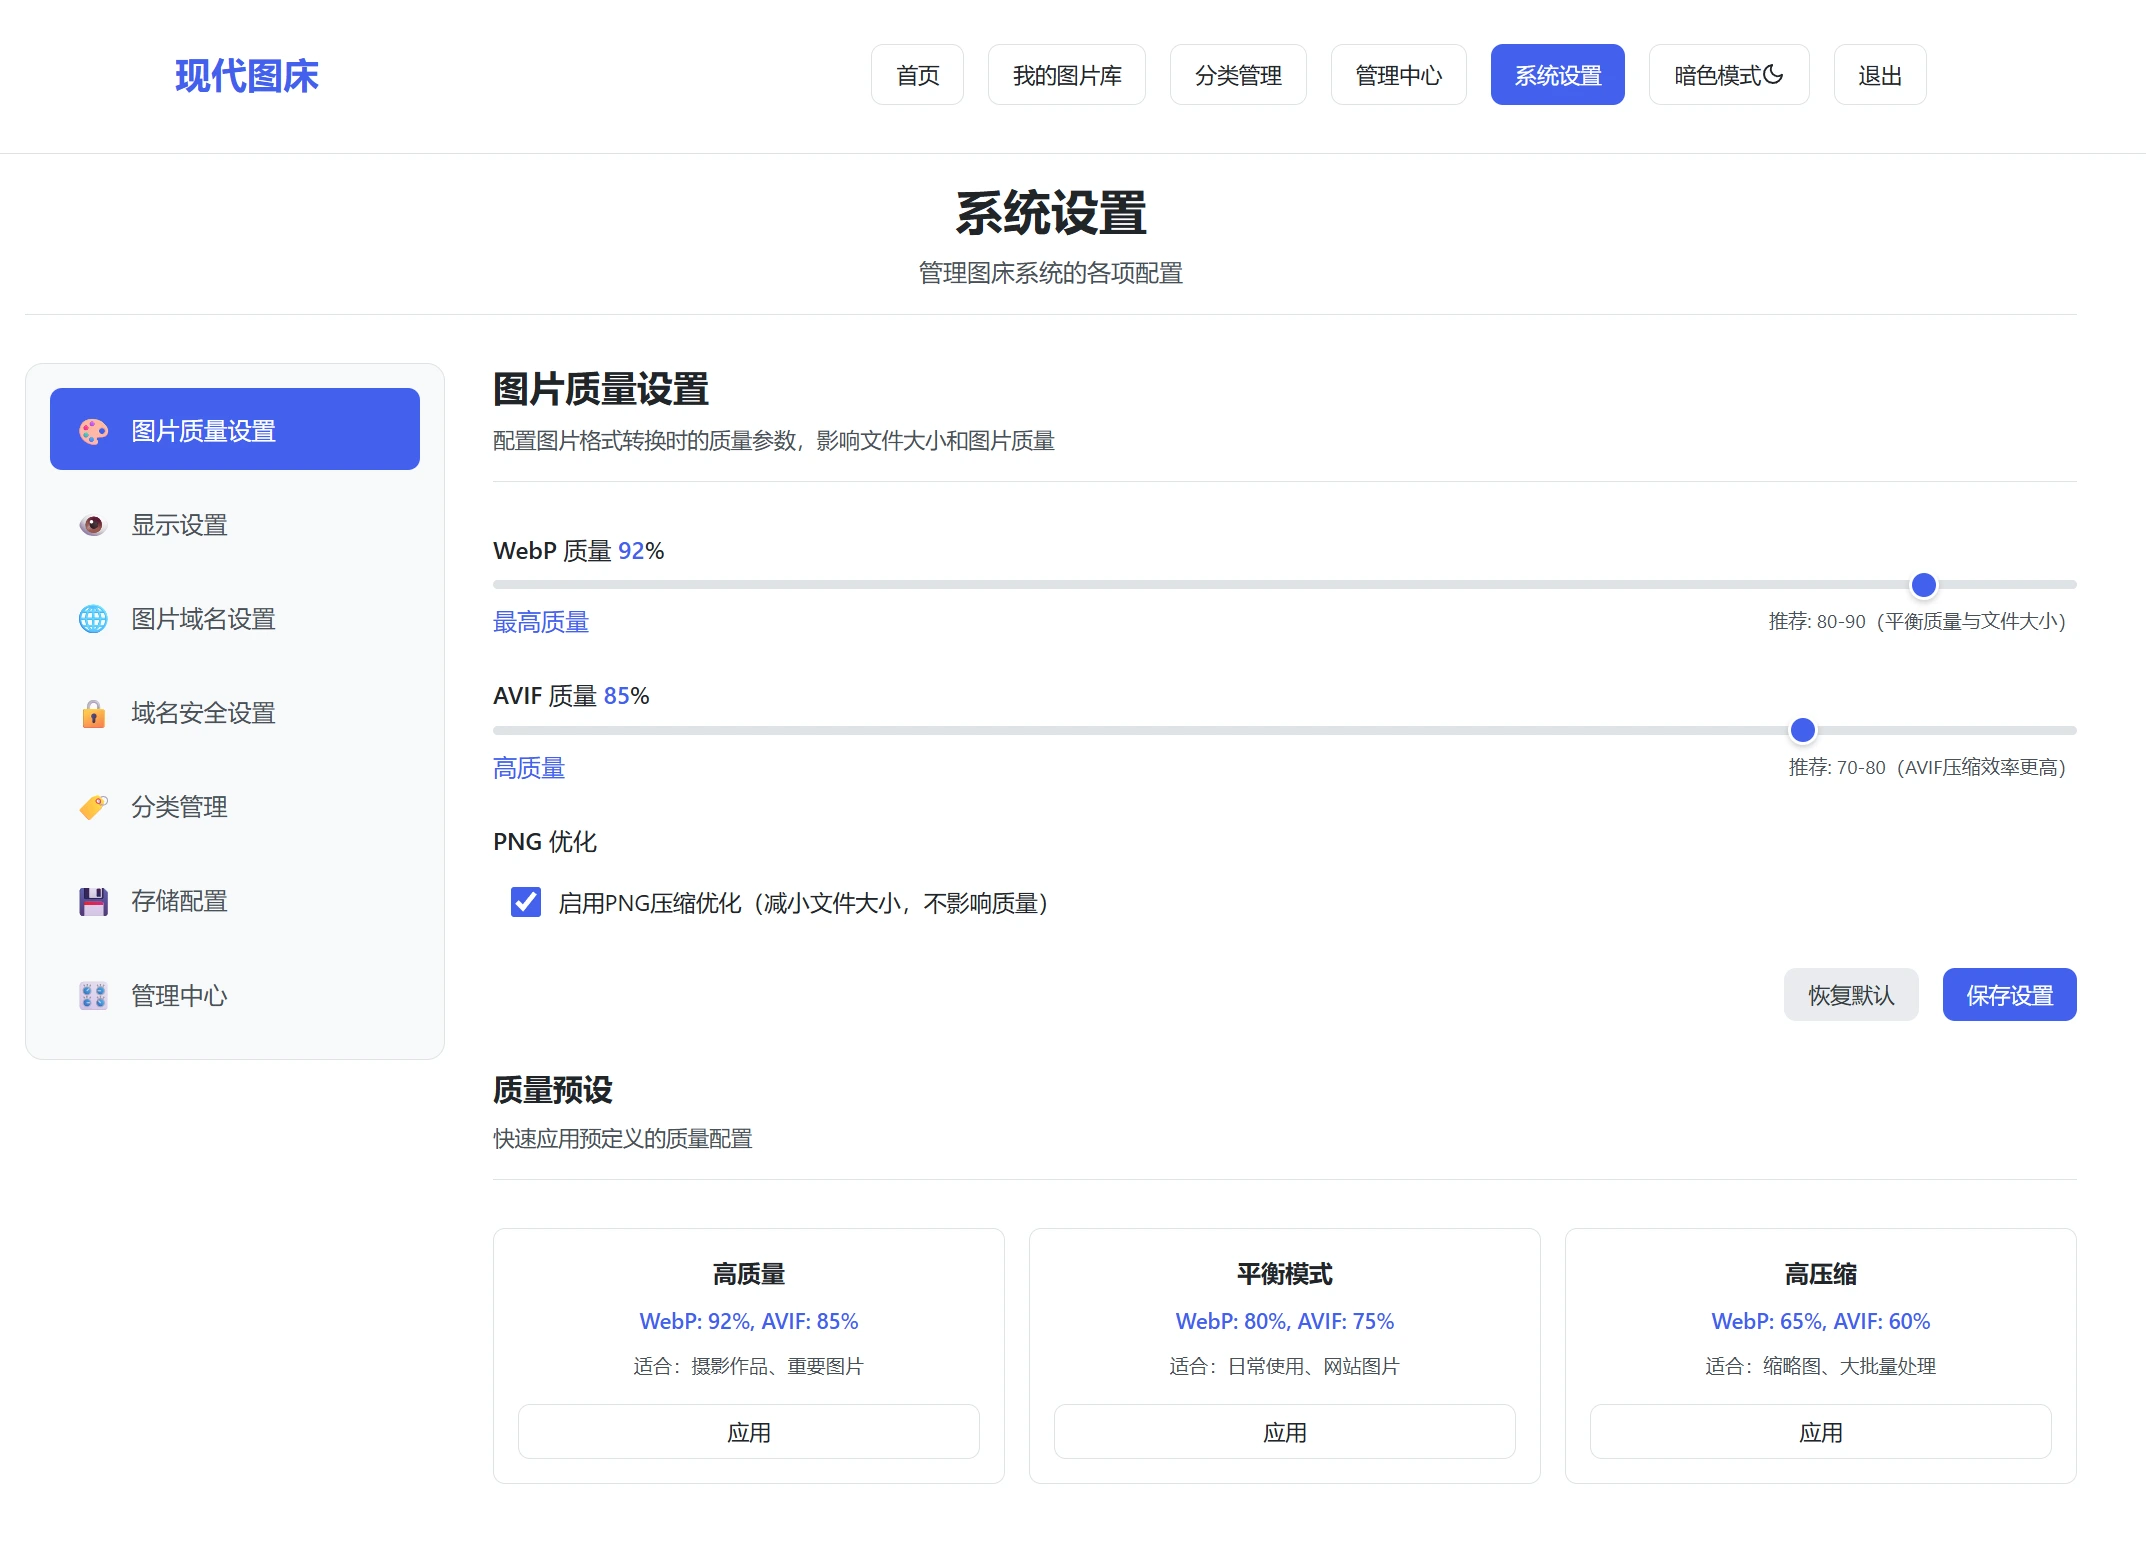Click the 恢复默认 button
2146x1566 pixels.
click(x=1850, y=995)
